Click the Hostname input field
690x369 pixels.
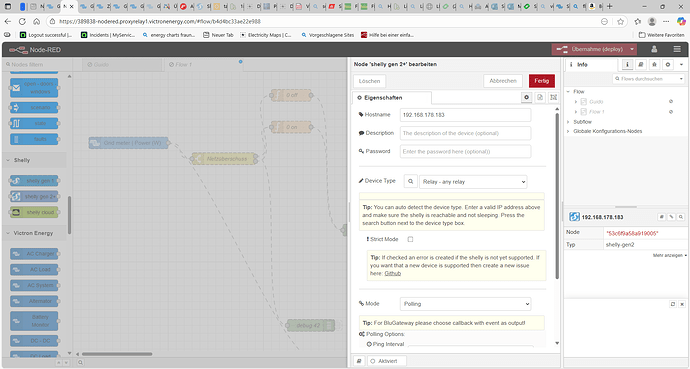click(465, 115)
